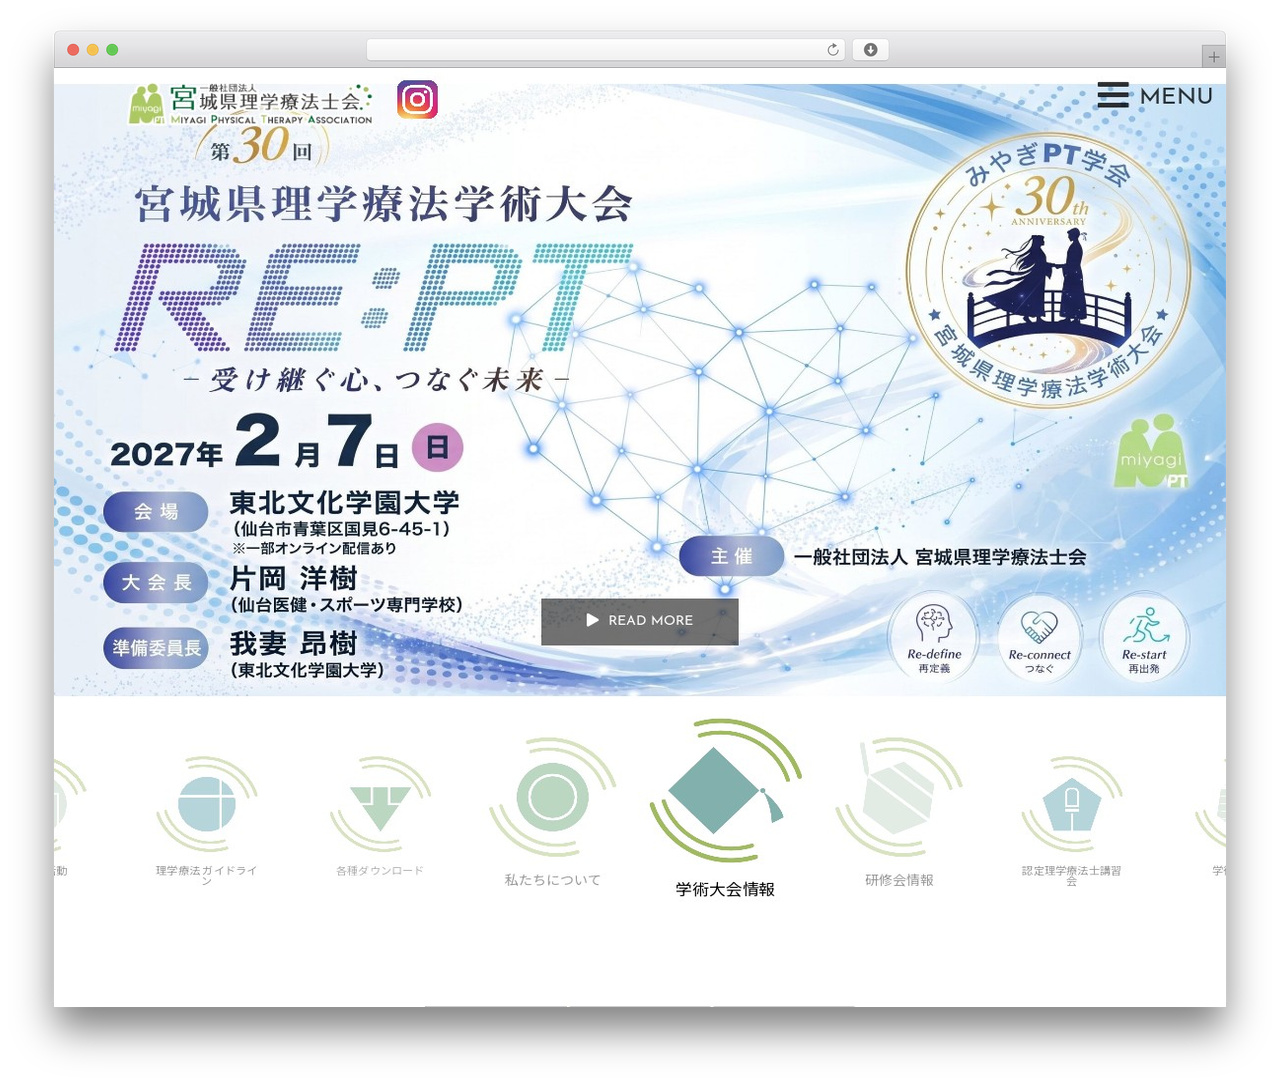
Task: Click the browser download indicator icon
Action: [x=870, y=50]
